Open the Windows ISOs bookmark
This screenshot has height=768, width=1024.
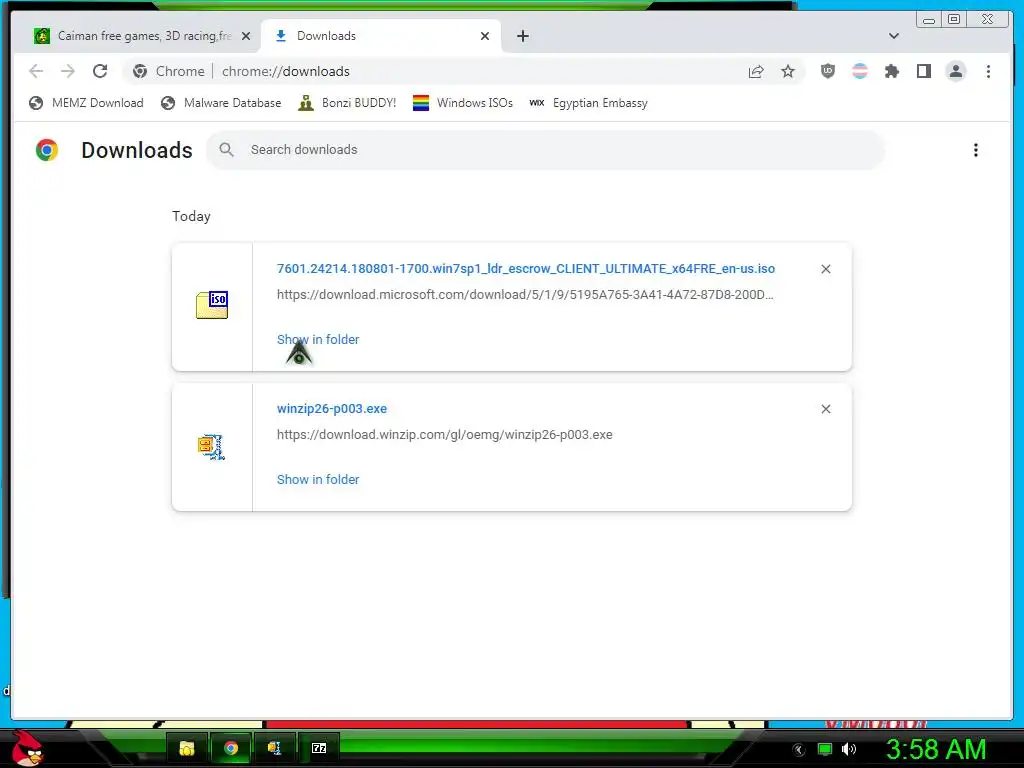pyautogui.click(x=463, y=103)
